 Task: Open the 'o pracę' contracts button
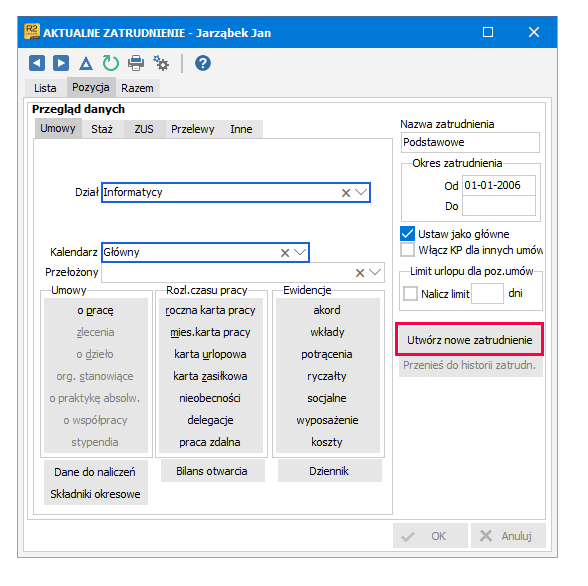click(95, 310)
